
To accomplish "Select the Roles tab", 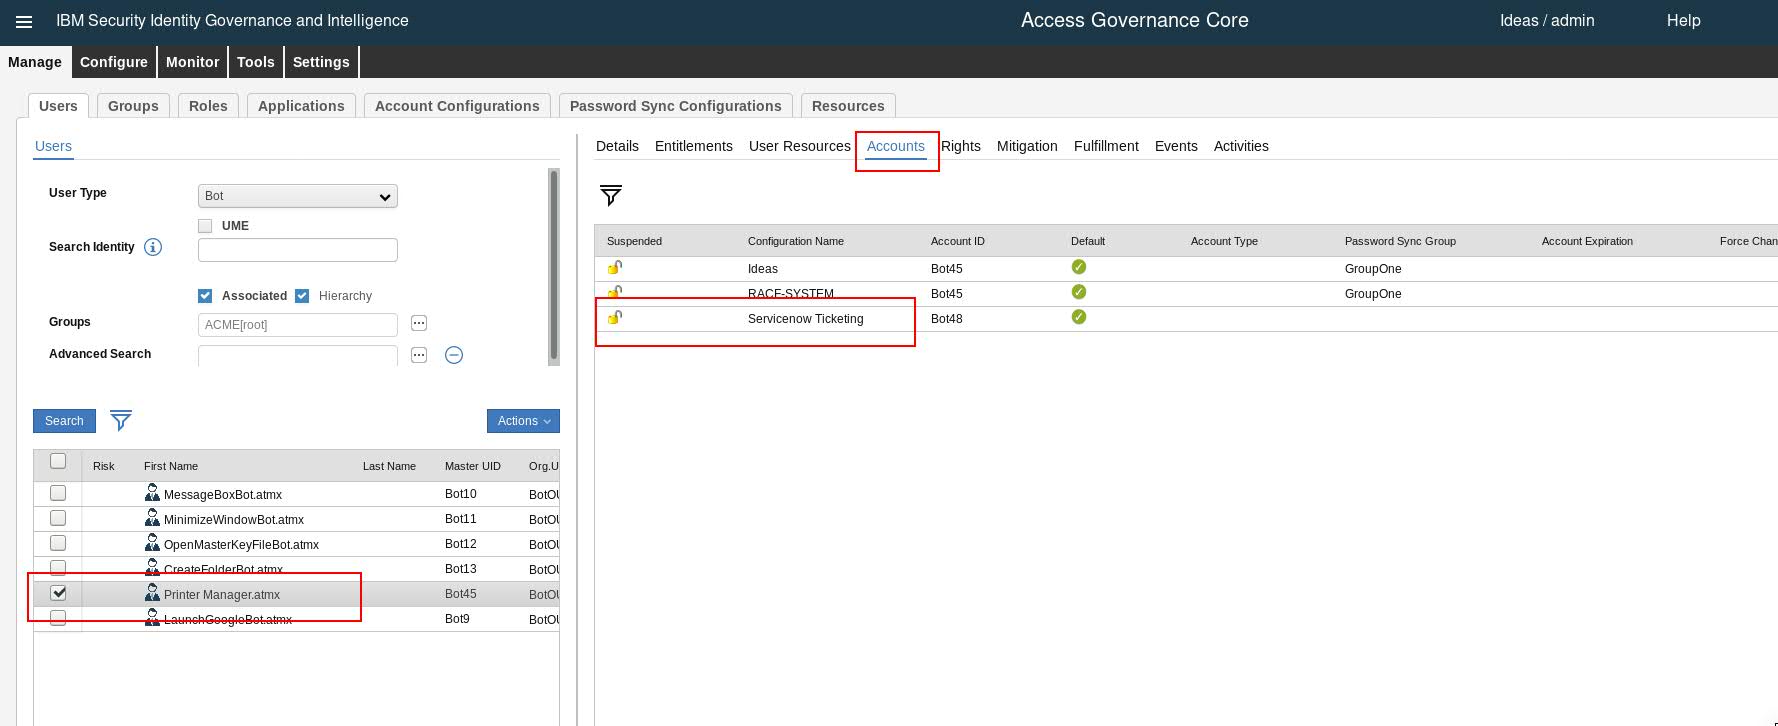I will (208, 106).
